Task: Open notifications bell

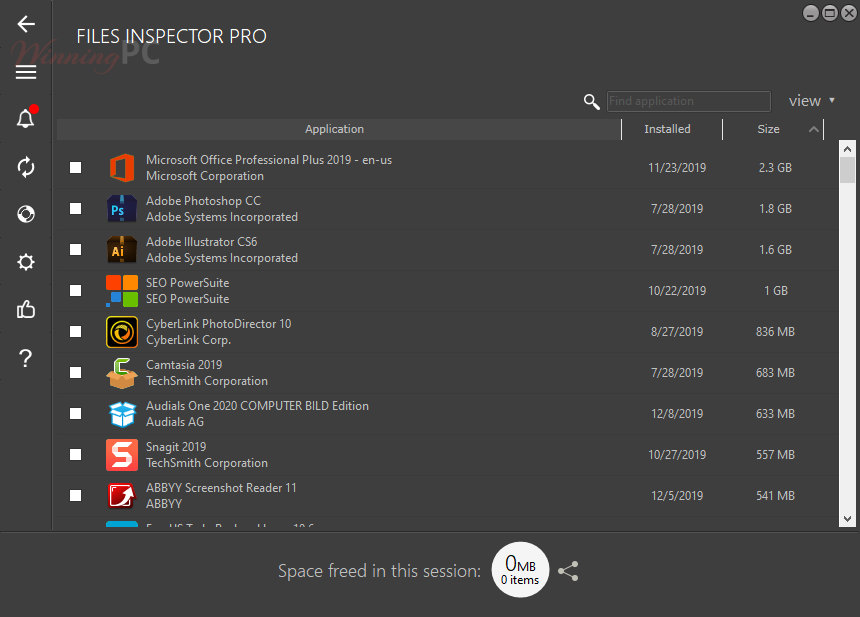Action: click(26, 117)
